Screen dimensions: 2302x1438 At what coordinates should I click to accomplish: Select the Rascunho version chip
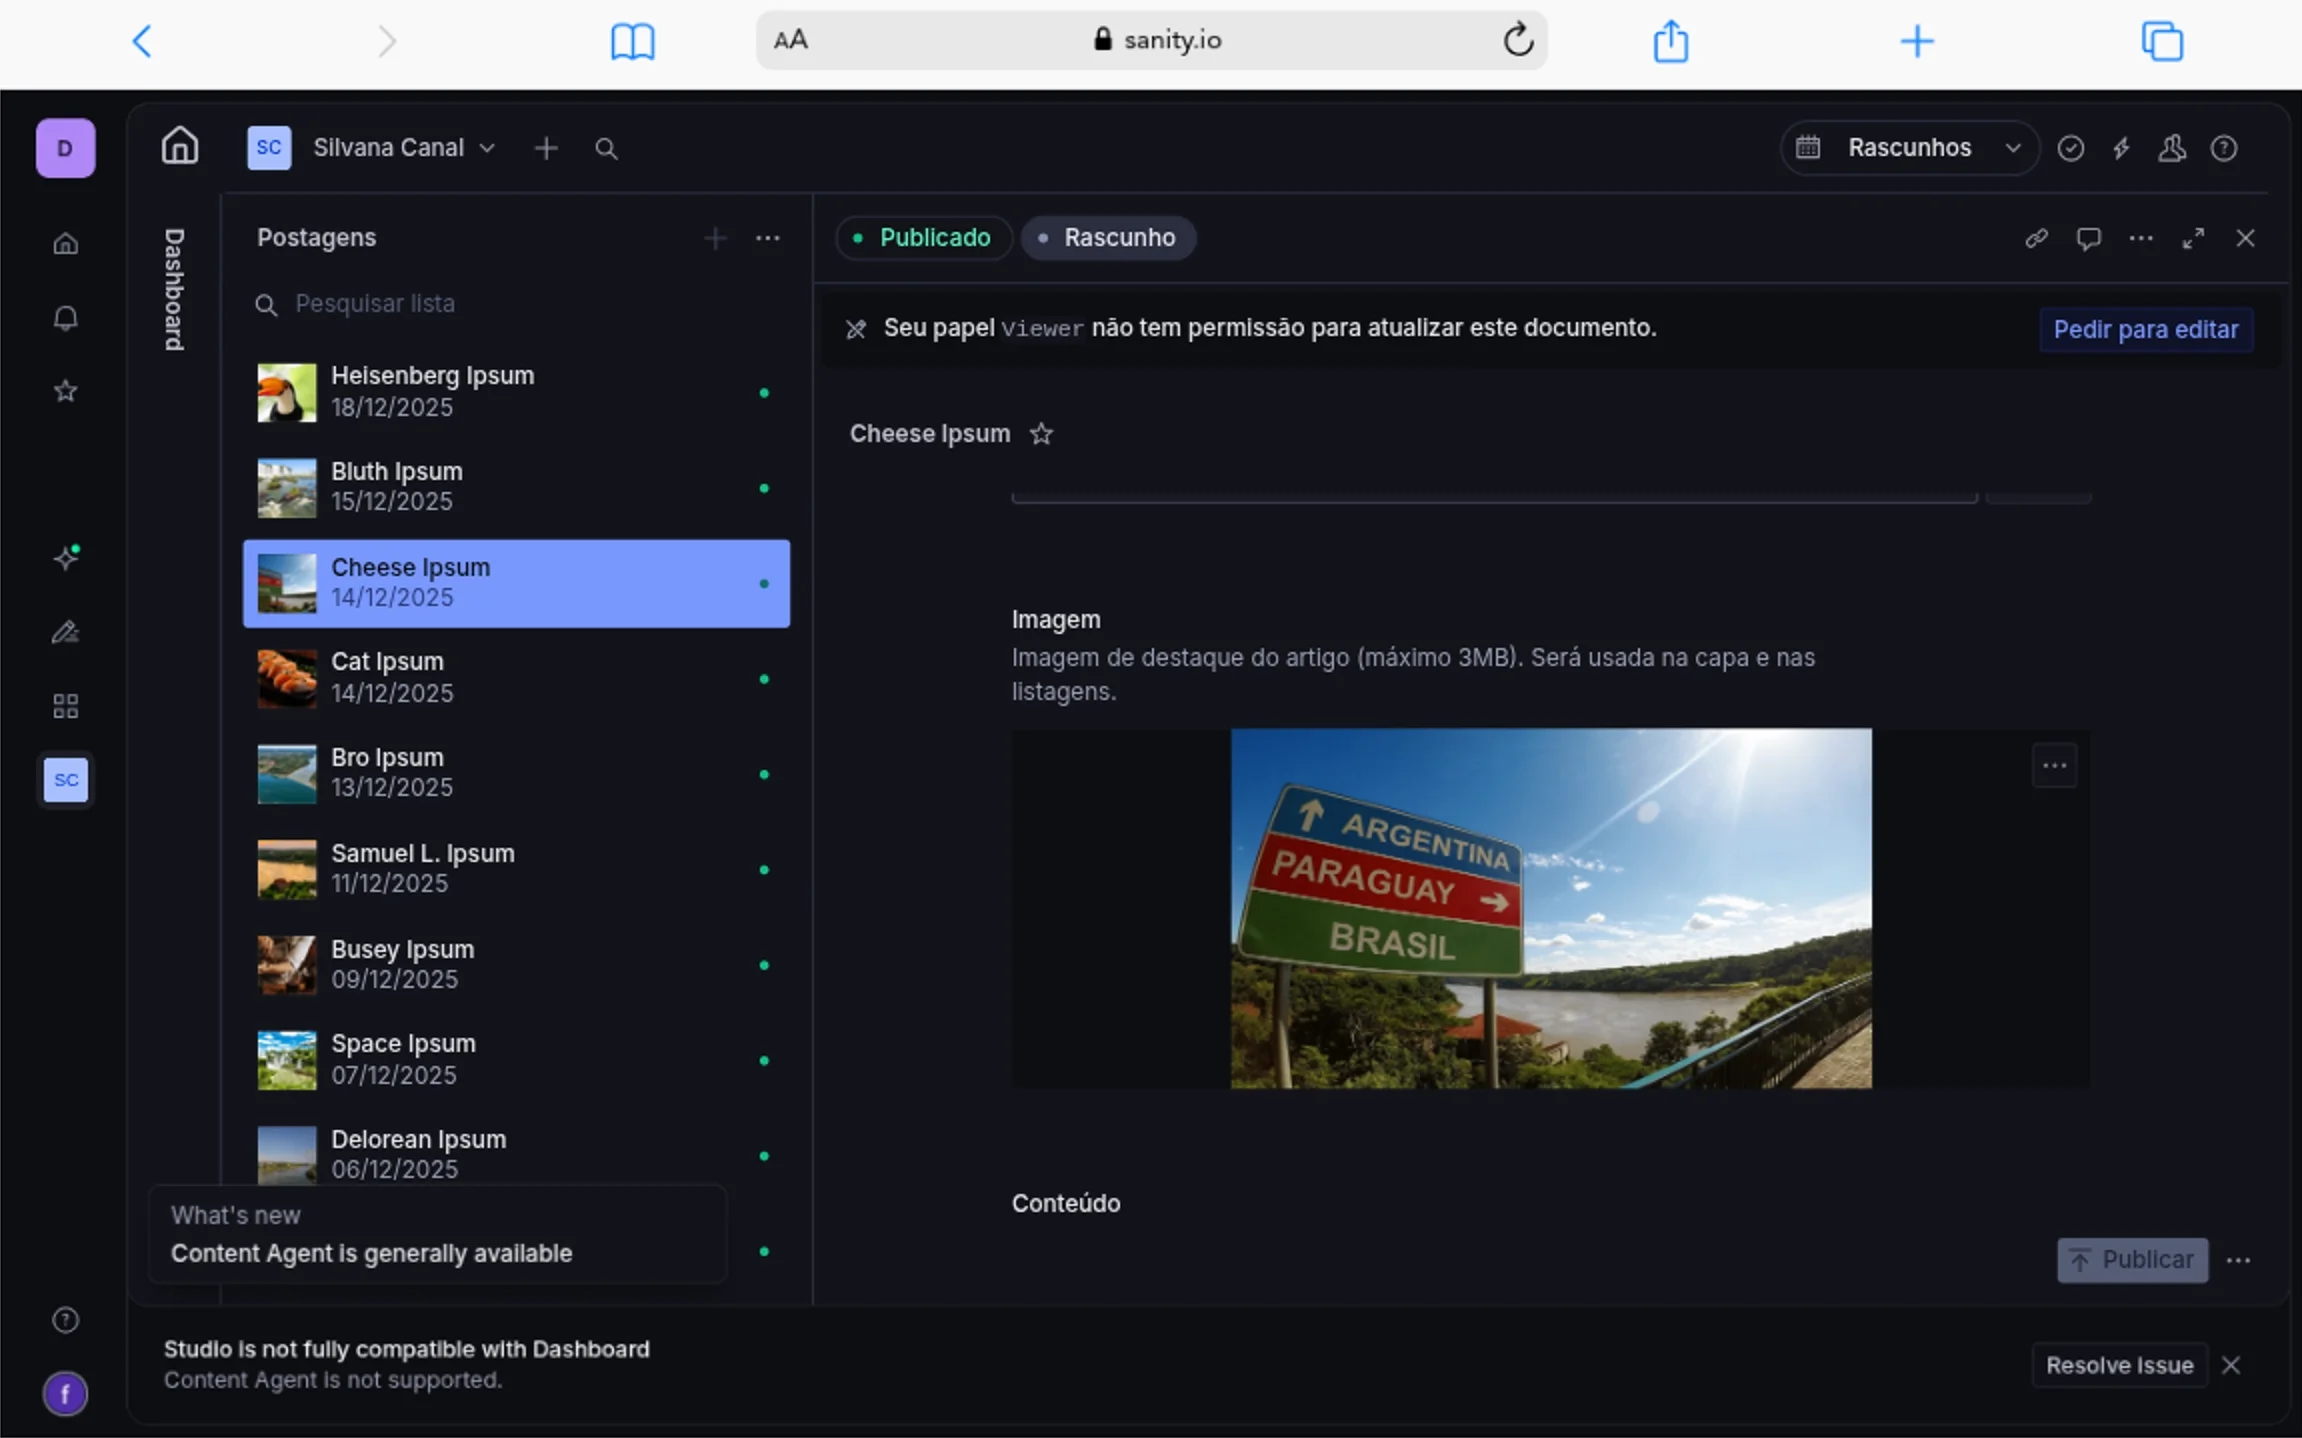[x=1108, y=238]
